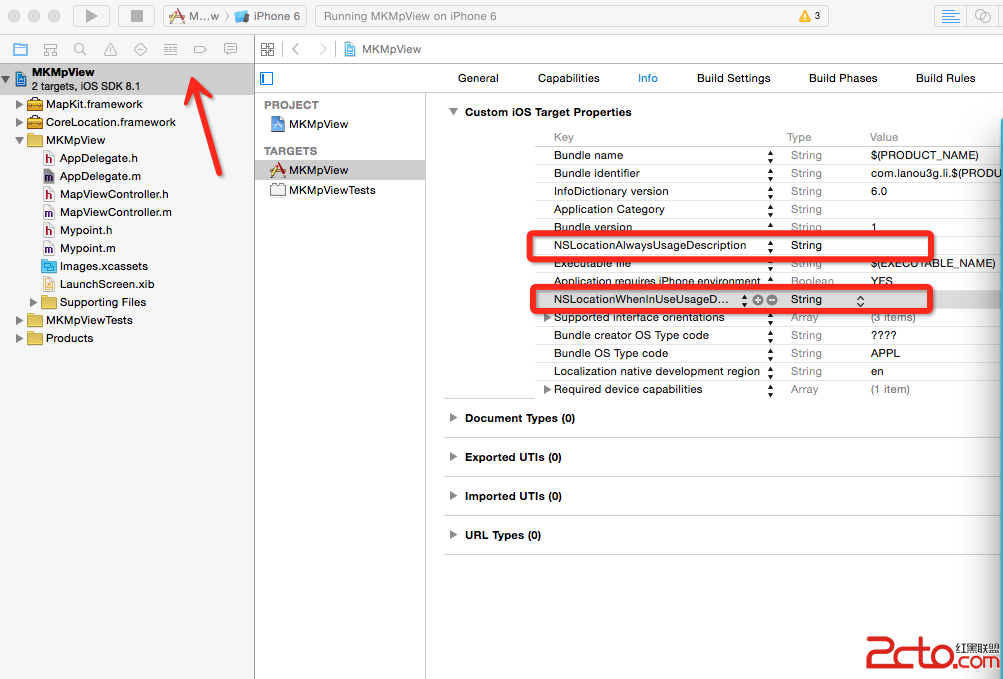Open String type dropdown for NSLocationWhenInUse
Screen dimensions: 1003x679
pos(860,300)
